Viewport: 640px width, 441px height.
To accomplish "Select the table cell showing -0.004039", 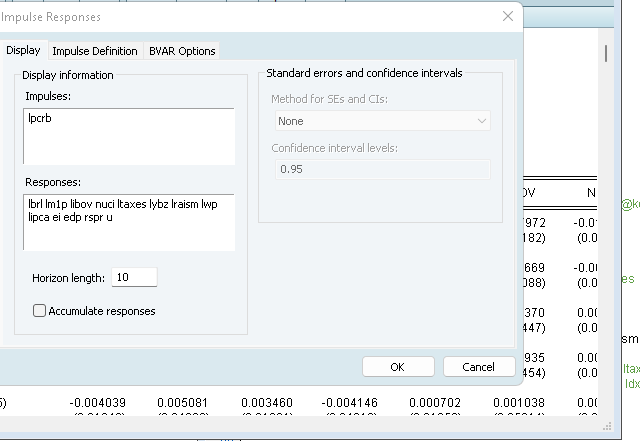I will coord(97,403).
